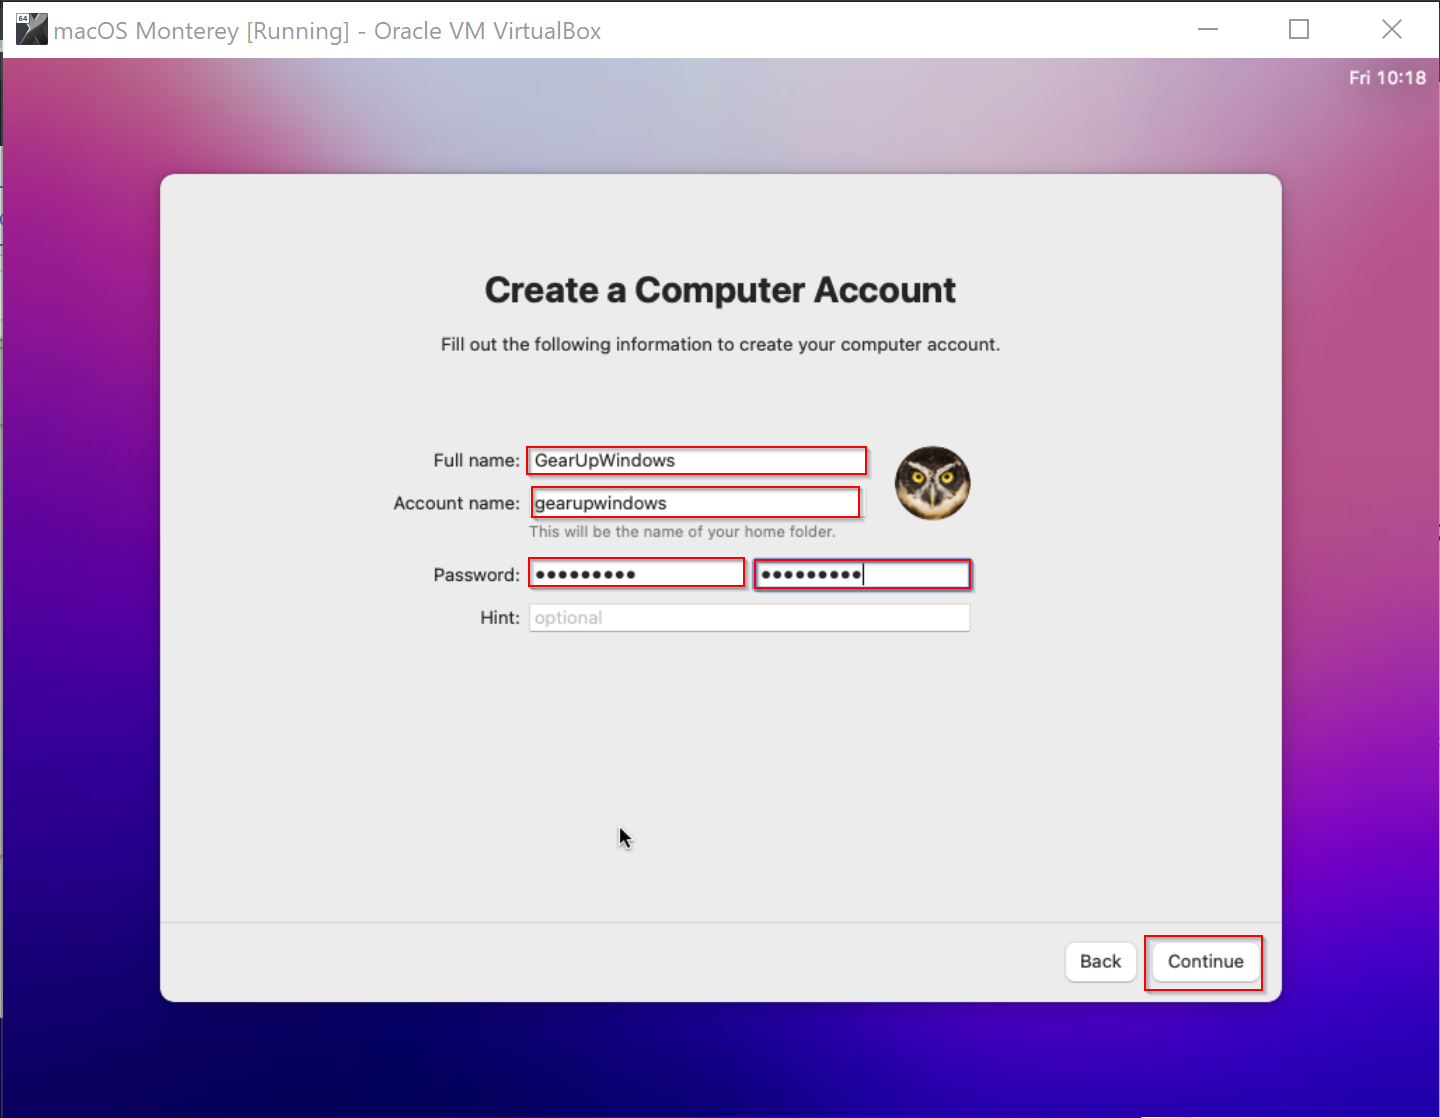Click the 'Full name:' label
The width and height of the screenshot is (1440, 1118).
click(x=476, y=460)
